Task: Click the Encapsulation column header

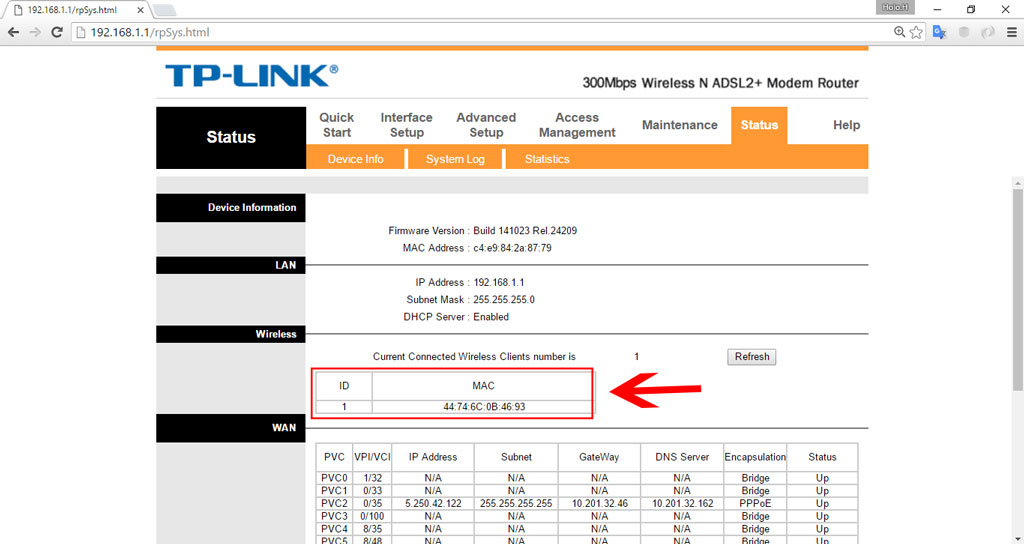Action: pos(755,457)
